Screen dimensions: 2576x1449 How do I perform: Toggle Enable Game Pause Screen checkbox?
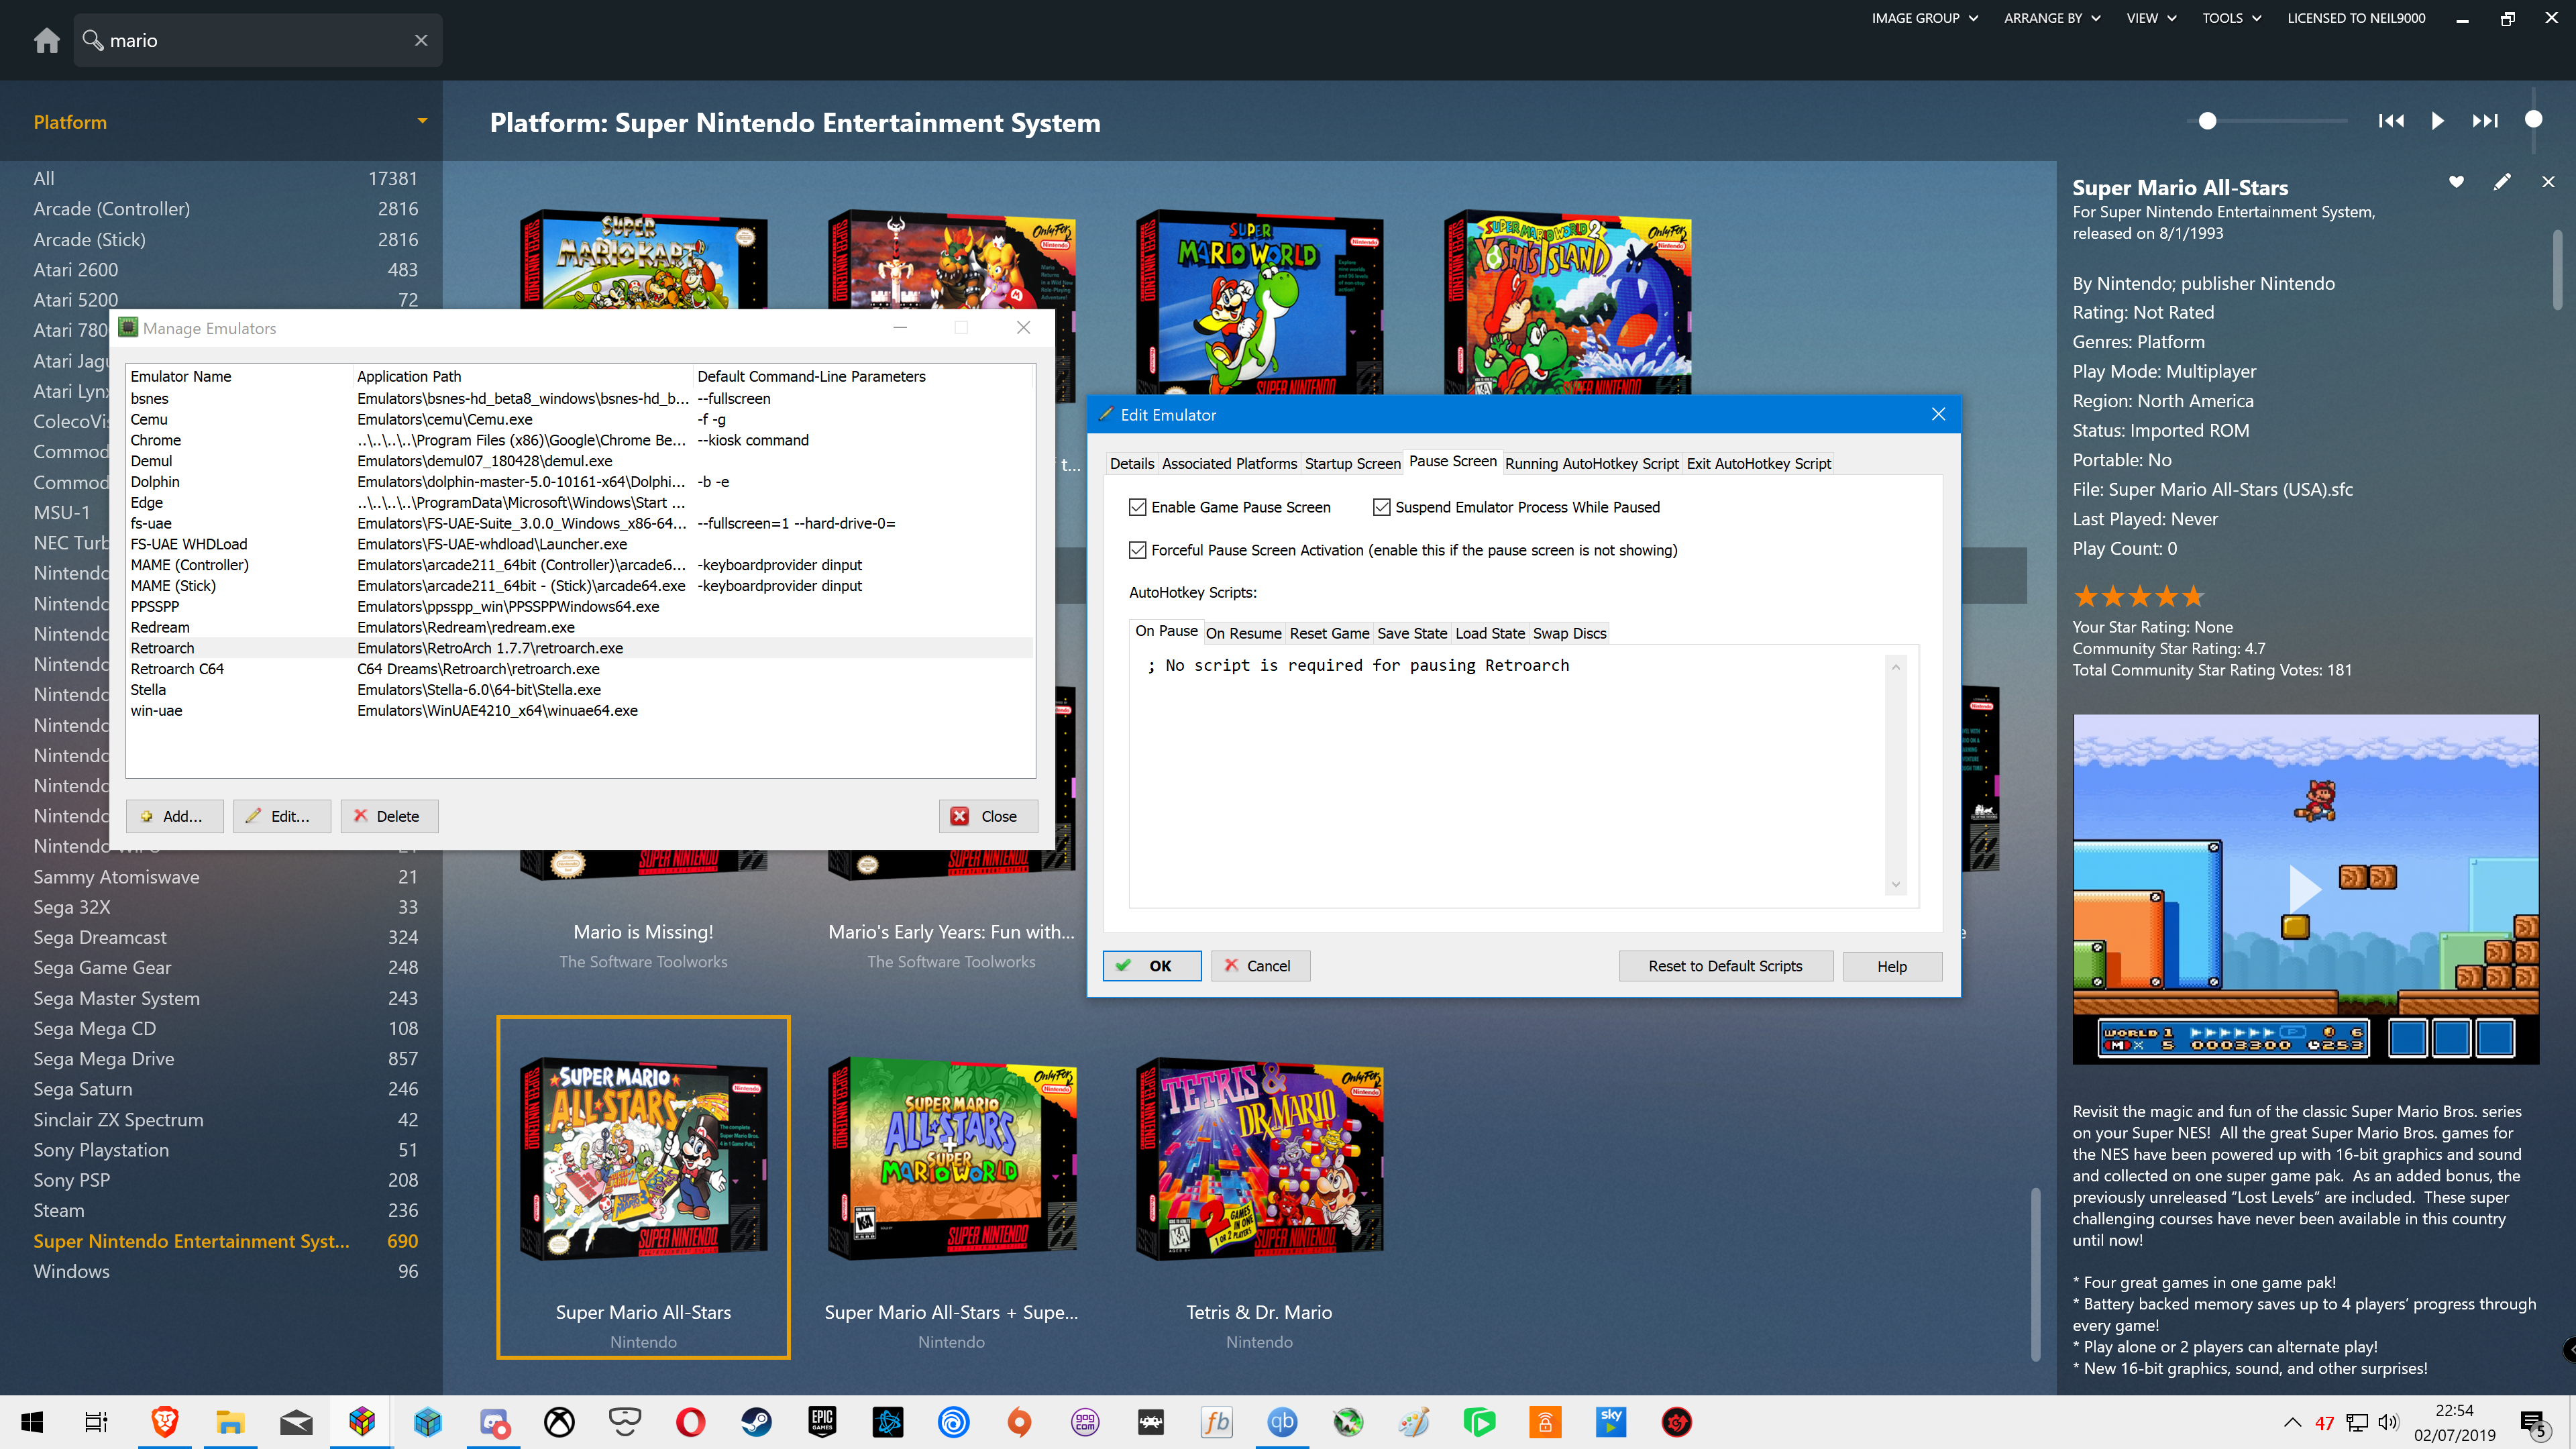pos(1137,507)
